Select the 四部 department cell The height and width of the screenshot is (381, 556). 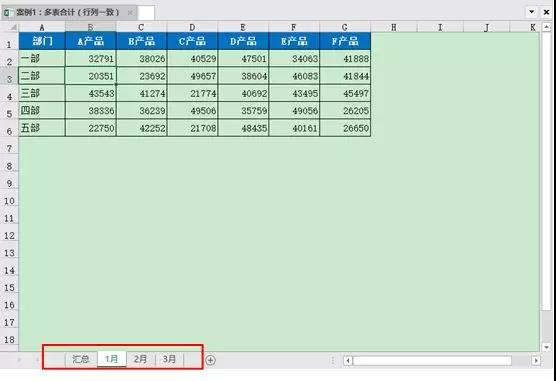pos(42,110)
